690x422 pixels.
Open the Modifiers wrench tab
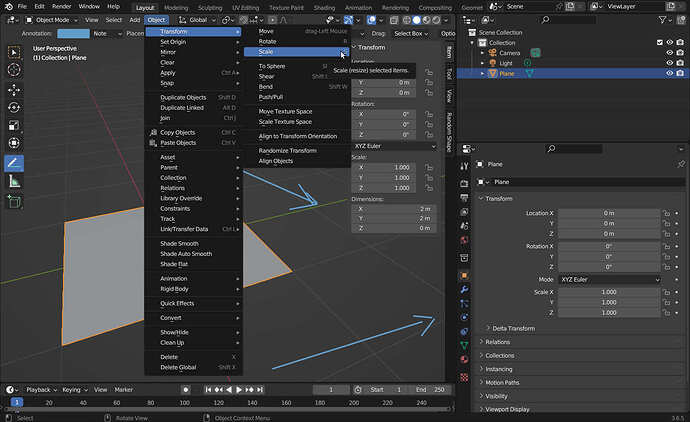pyautogui.click(x=464, y=290)
